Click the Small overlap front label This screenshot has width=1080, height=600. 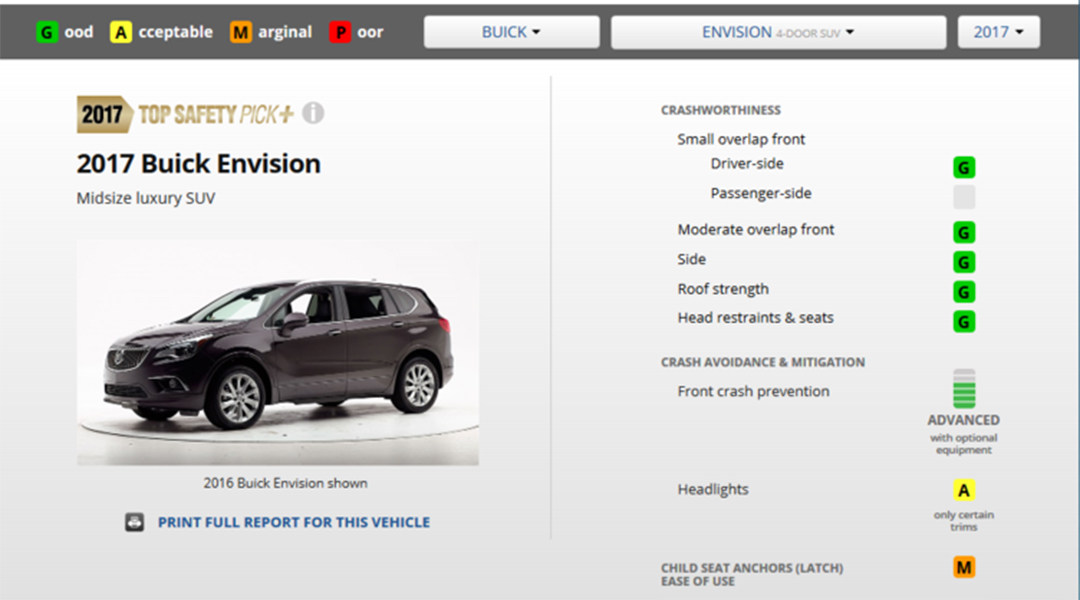741,139
